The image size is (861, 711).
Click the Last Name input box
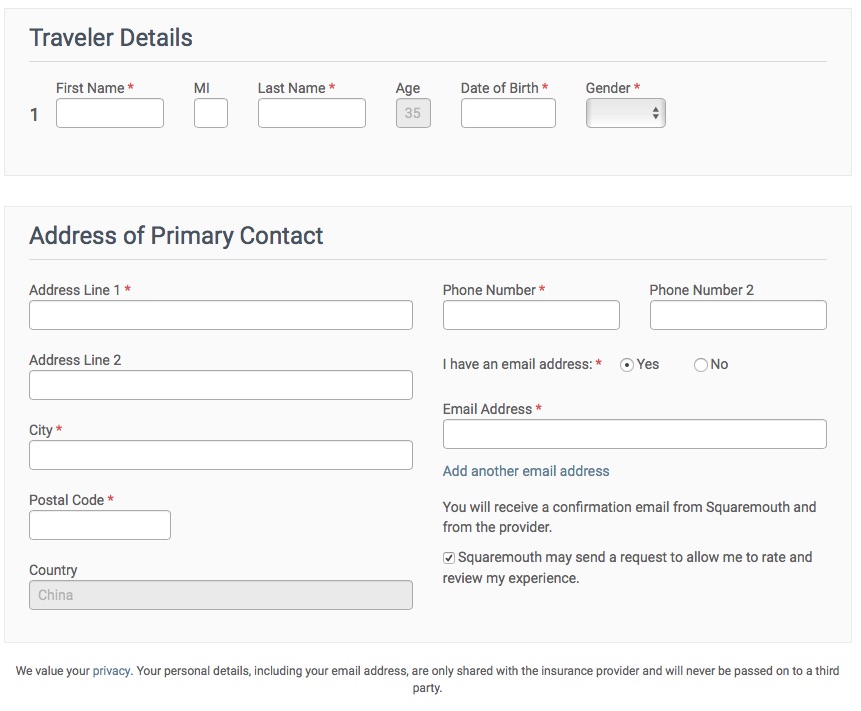(312, 113)
